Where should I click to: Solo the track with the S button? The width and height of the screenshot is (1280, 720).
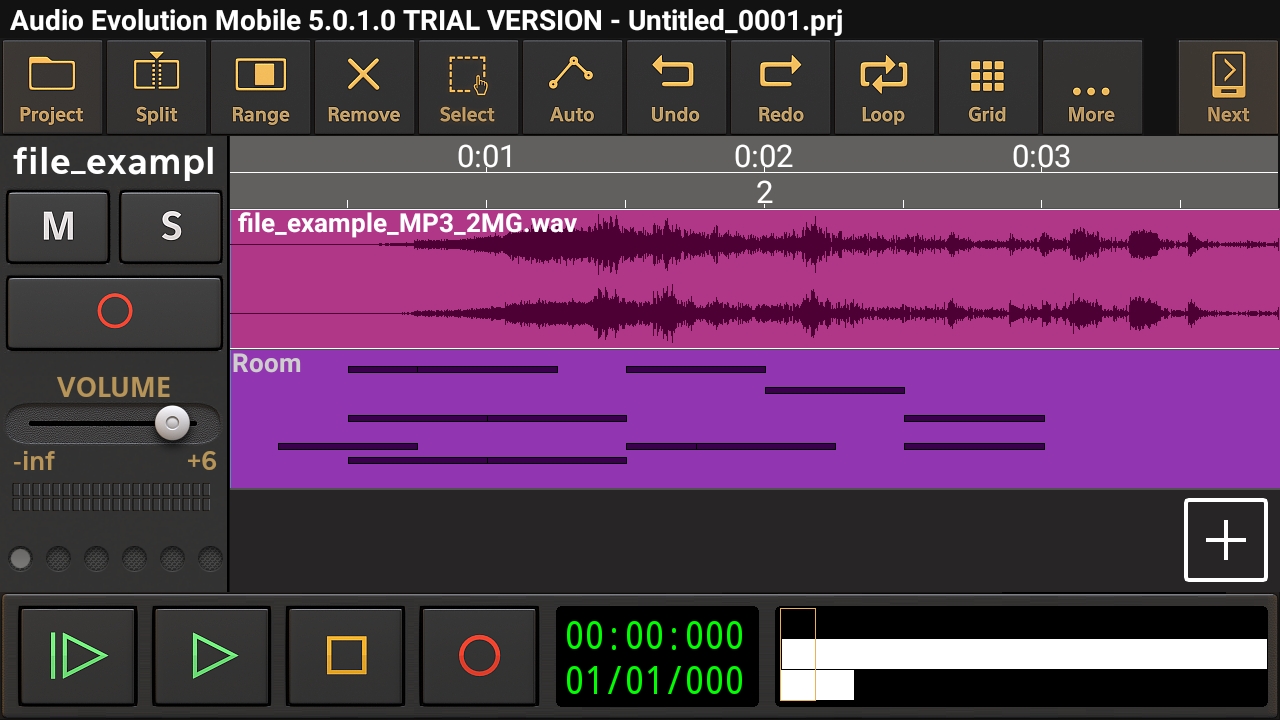[171, 227]
